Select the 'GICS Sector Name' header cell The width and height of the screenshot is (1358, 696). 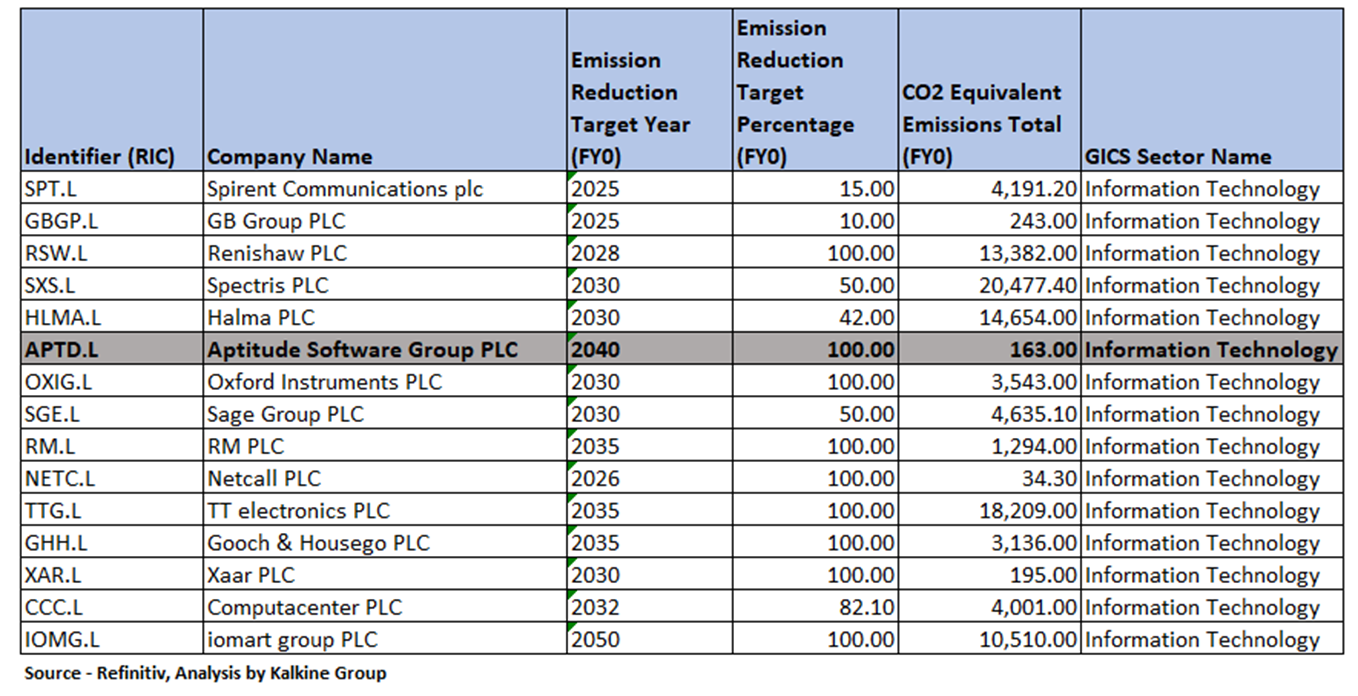(1212, 90)
